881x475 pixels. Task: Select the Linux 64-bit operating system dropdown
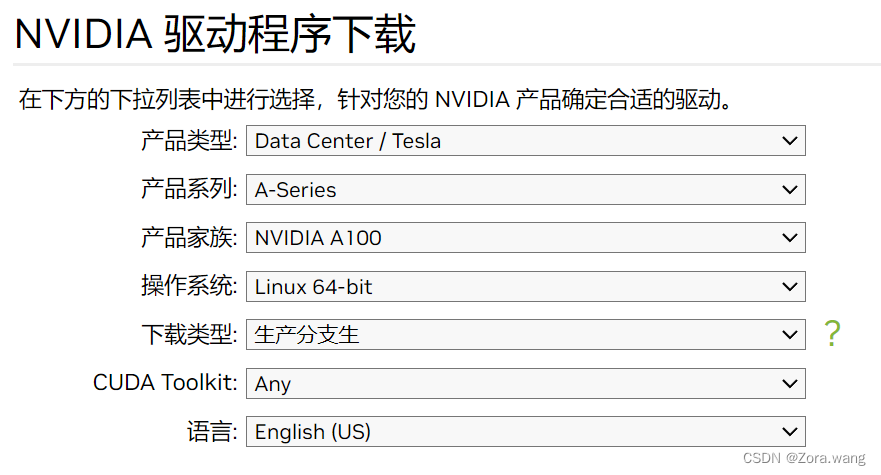(526, 287)
